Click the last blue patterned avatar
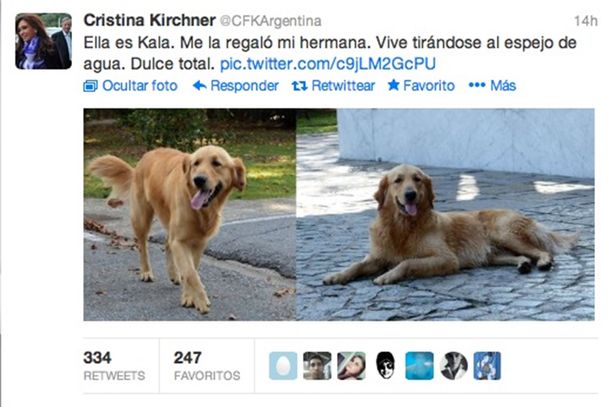Image resolution: width=610 pixels, height=407 pixels. [487, 366]
